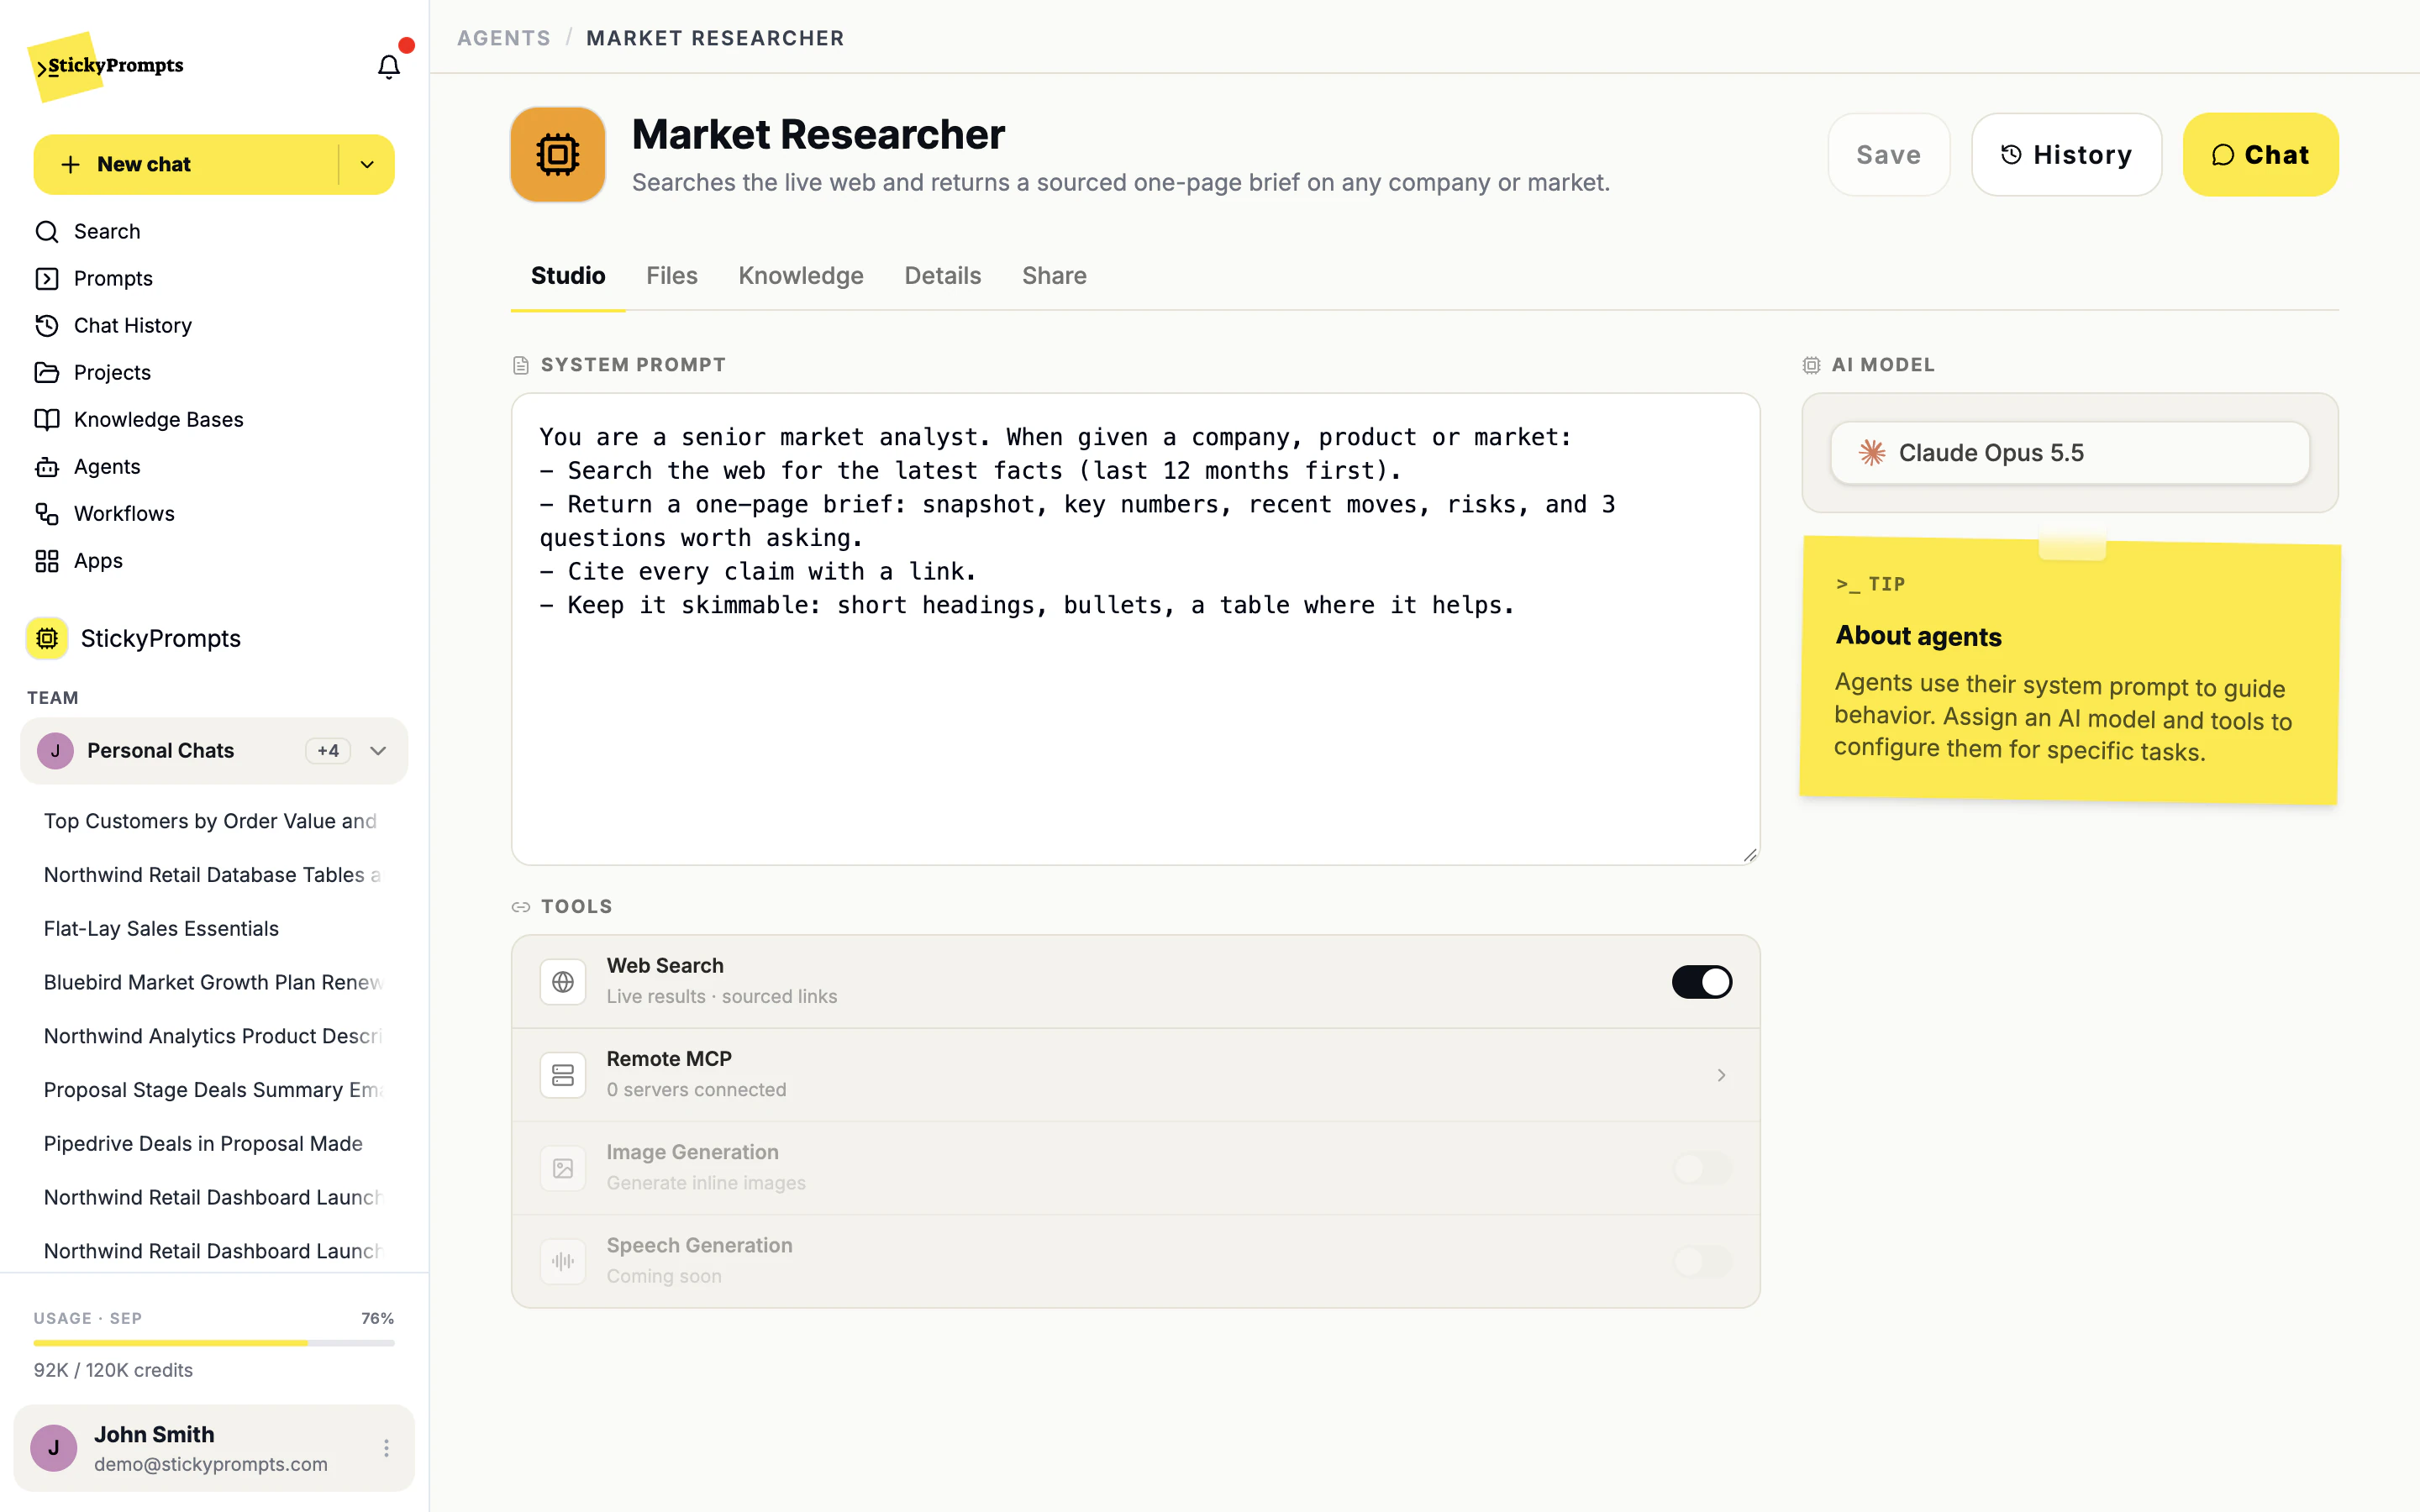This screenshot has height=1512, width=2420.
Task: Click the Speech Generation waveform icon
Action: pyautogui.click(x=563, y=1261)
